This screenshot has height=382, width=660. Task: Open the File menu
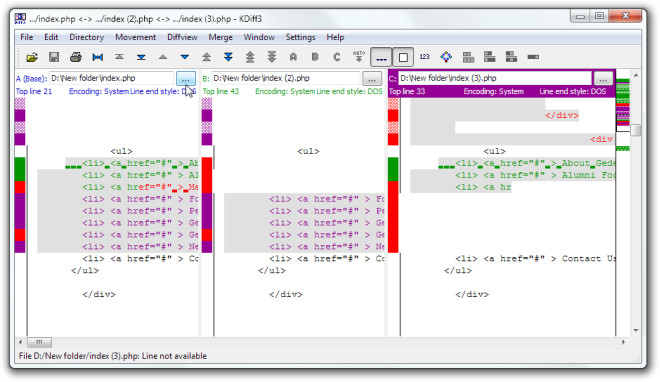point(27,37)
